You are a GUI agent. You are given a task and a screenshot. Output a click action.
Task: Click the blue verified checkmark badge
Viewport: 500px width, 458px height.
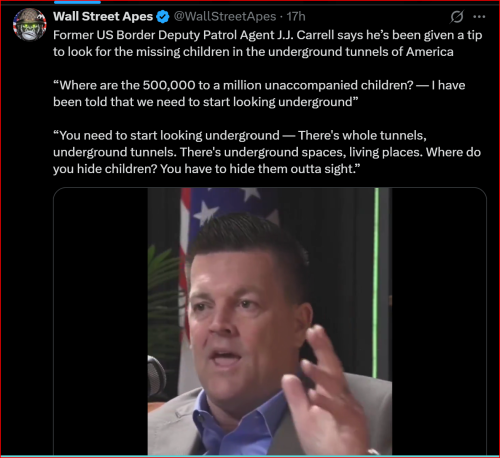[x=163, y=17]
